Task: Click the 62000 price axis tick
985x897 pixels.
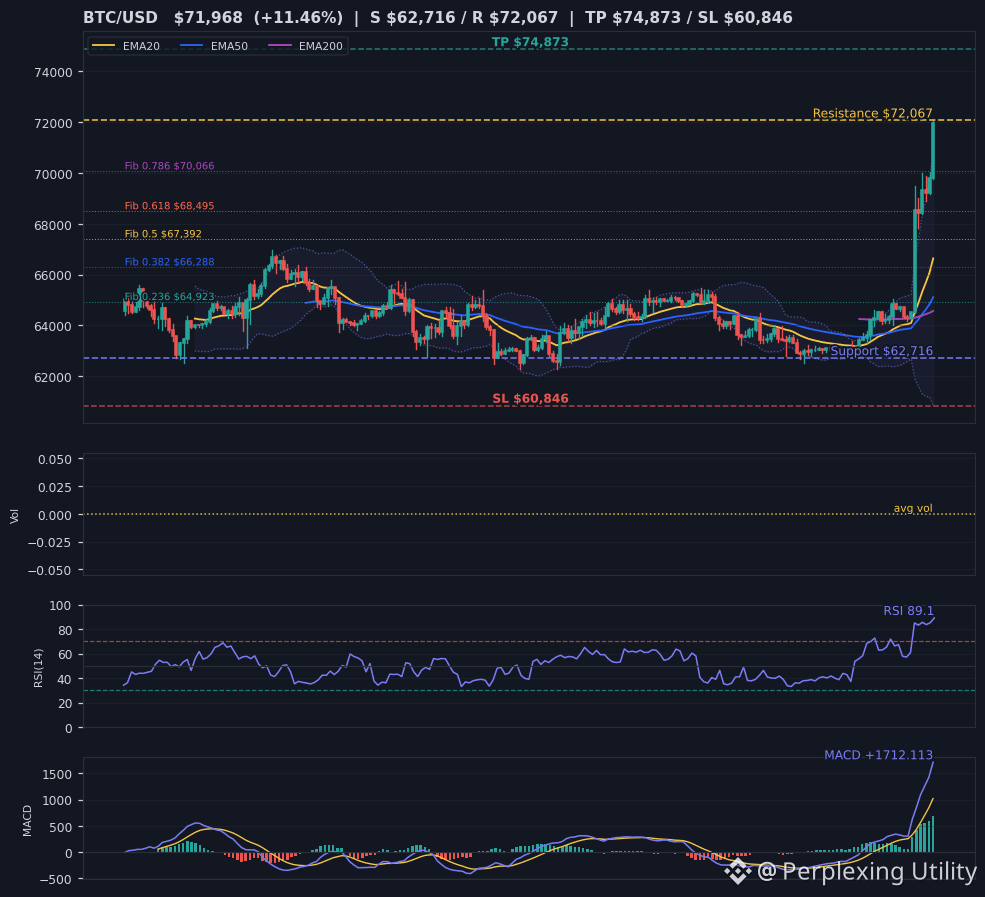Action: click(x=53, y=378)
